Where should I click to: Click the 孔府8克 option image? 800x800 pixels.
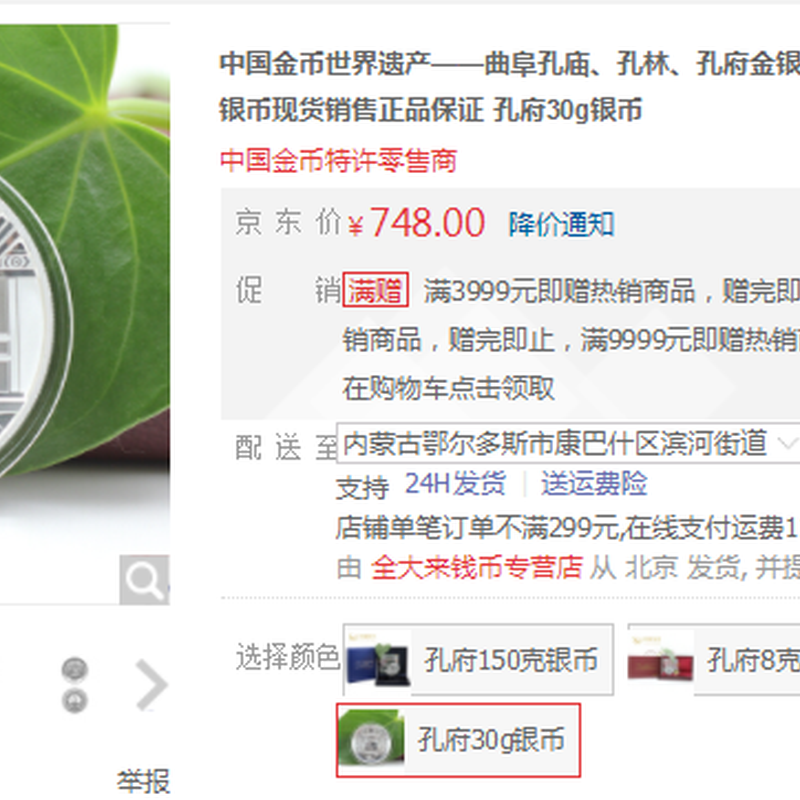[x=661, y=659]
